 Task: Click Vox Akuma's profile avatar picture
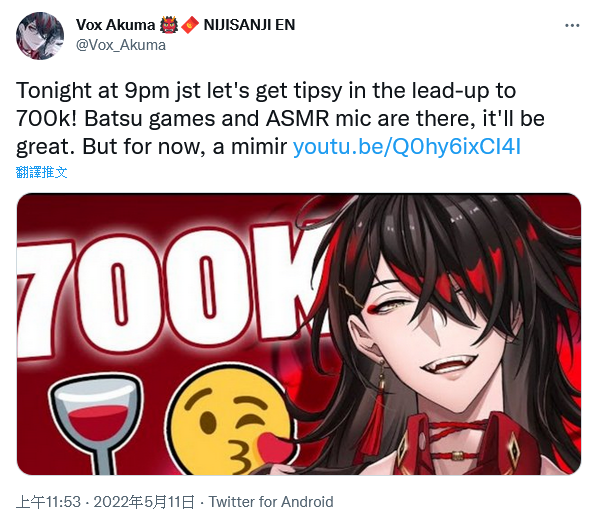tap(40, 36)
